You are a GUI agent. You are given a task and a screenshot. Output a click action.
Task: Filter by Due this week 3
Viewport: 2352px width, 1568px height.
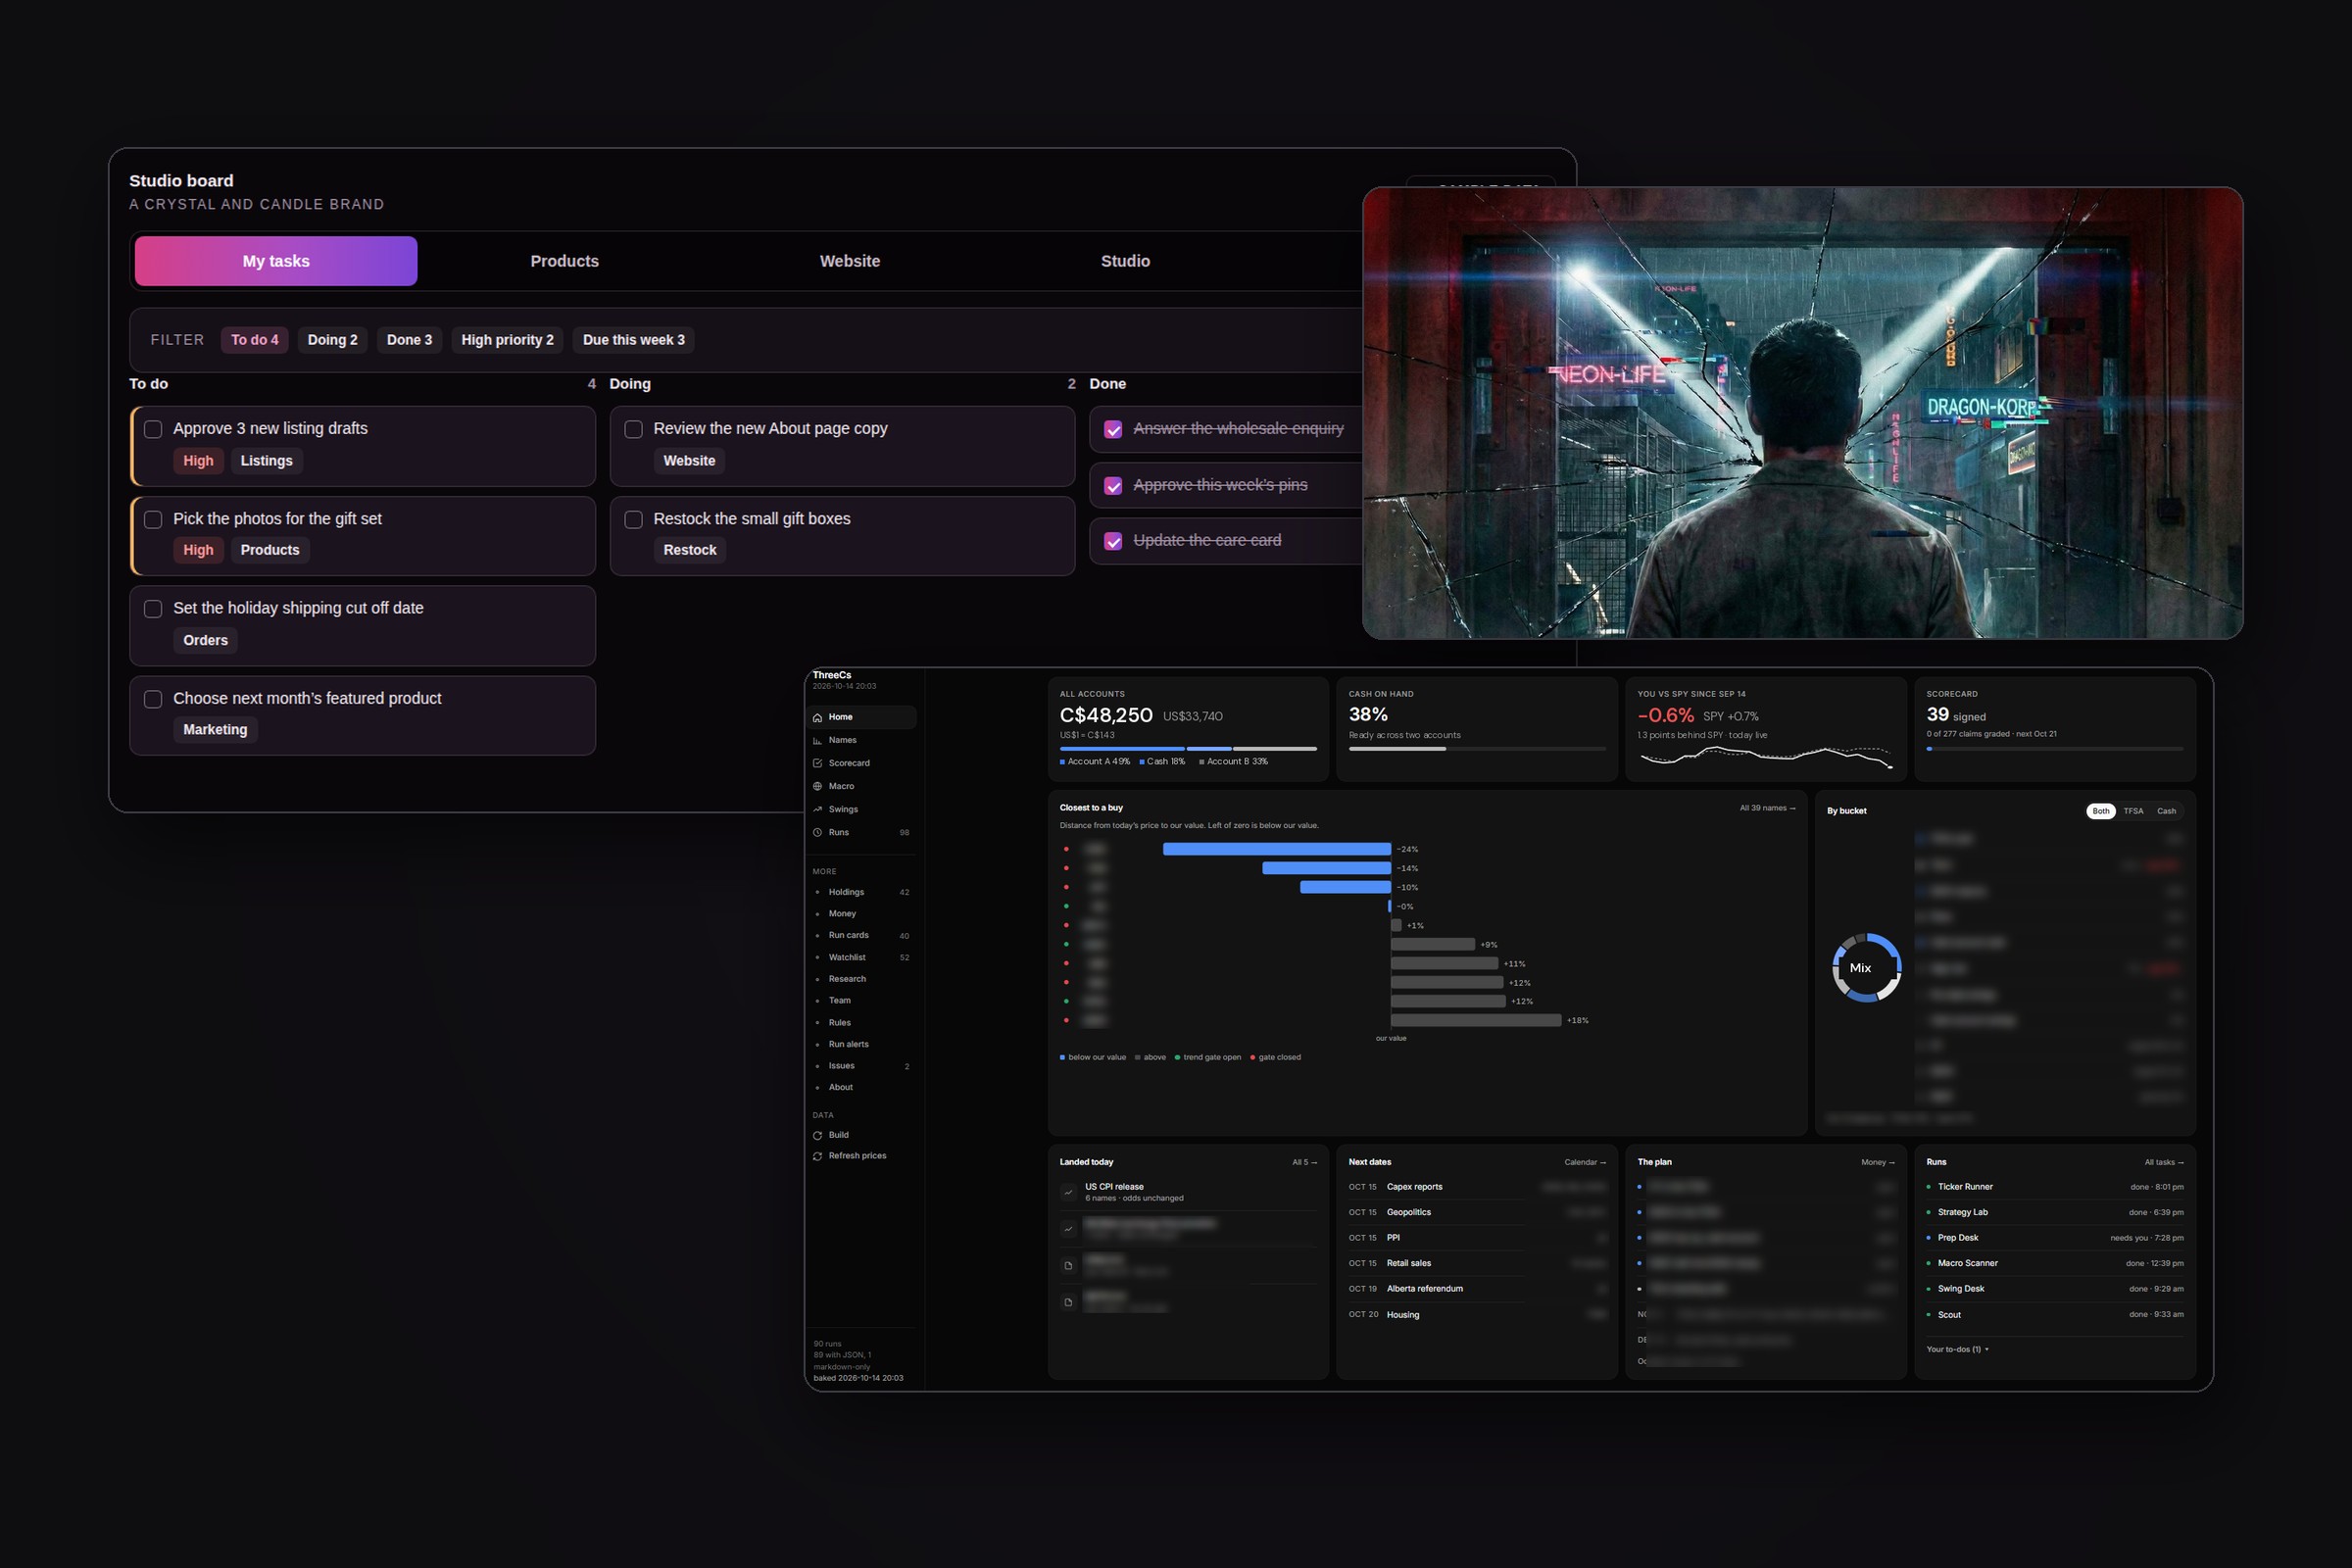point(634,340)
